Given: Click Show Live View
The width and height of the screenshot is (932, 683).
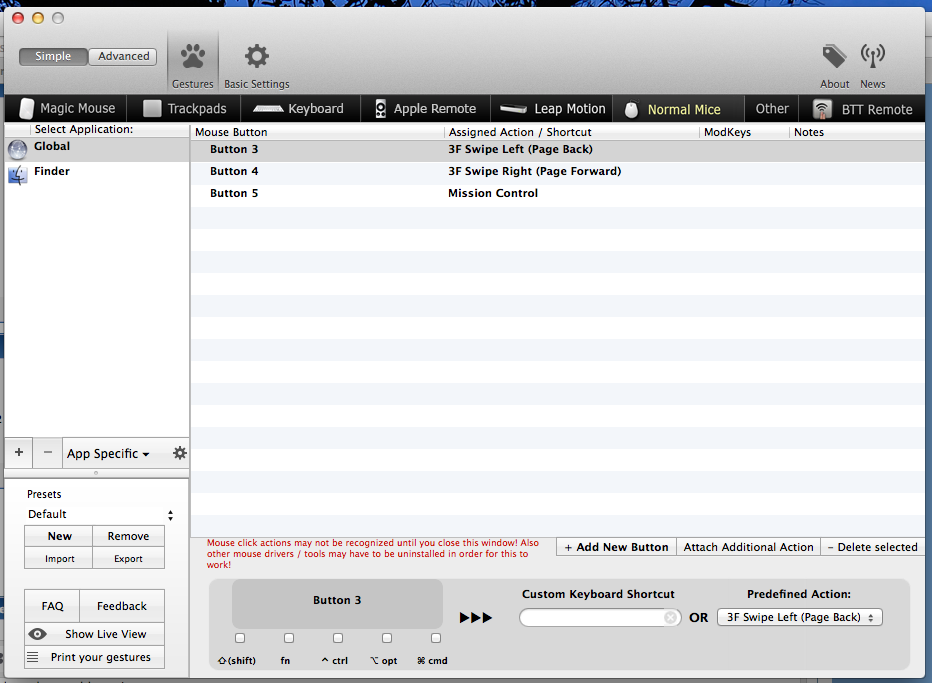Looking at the screenshot, I should coord(95,634).
